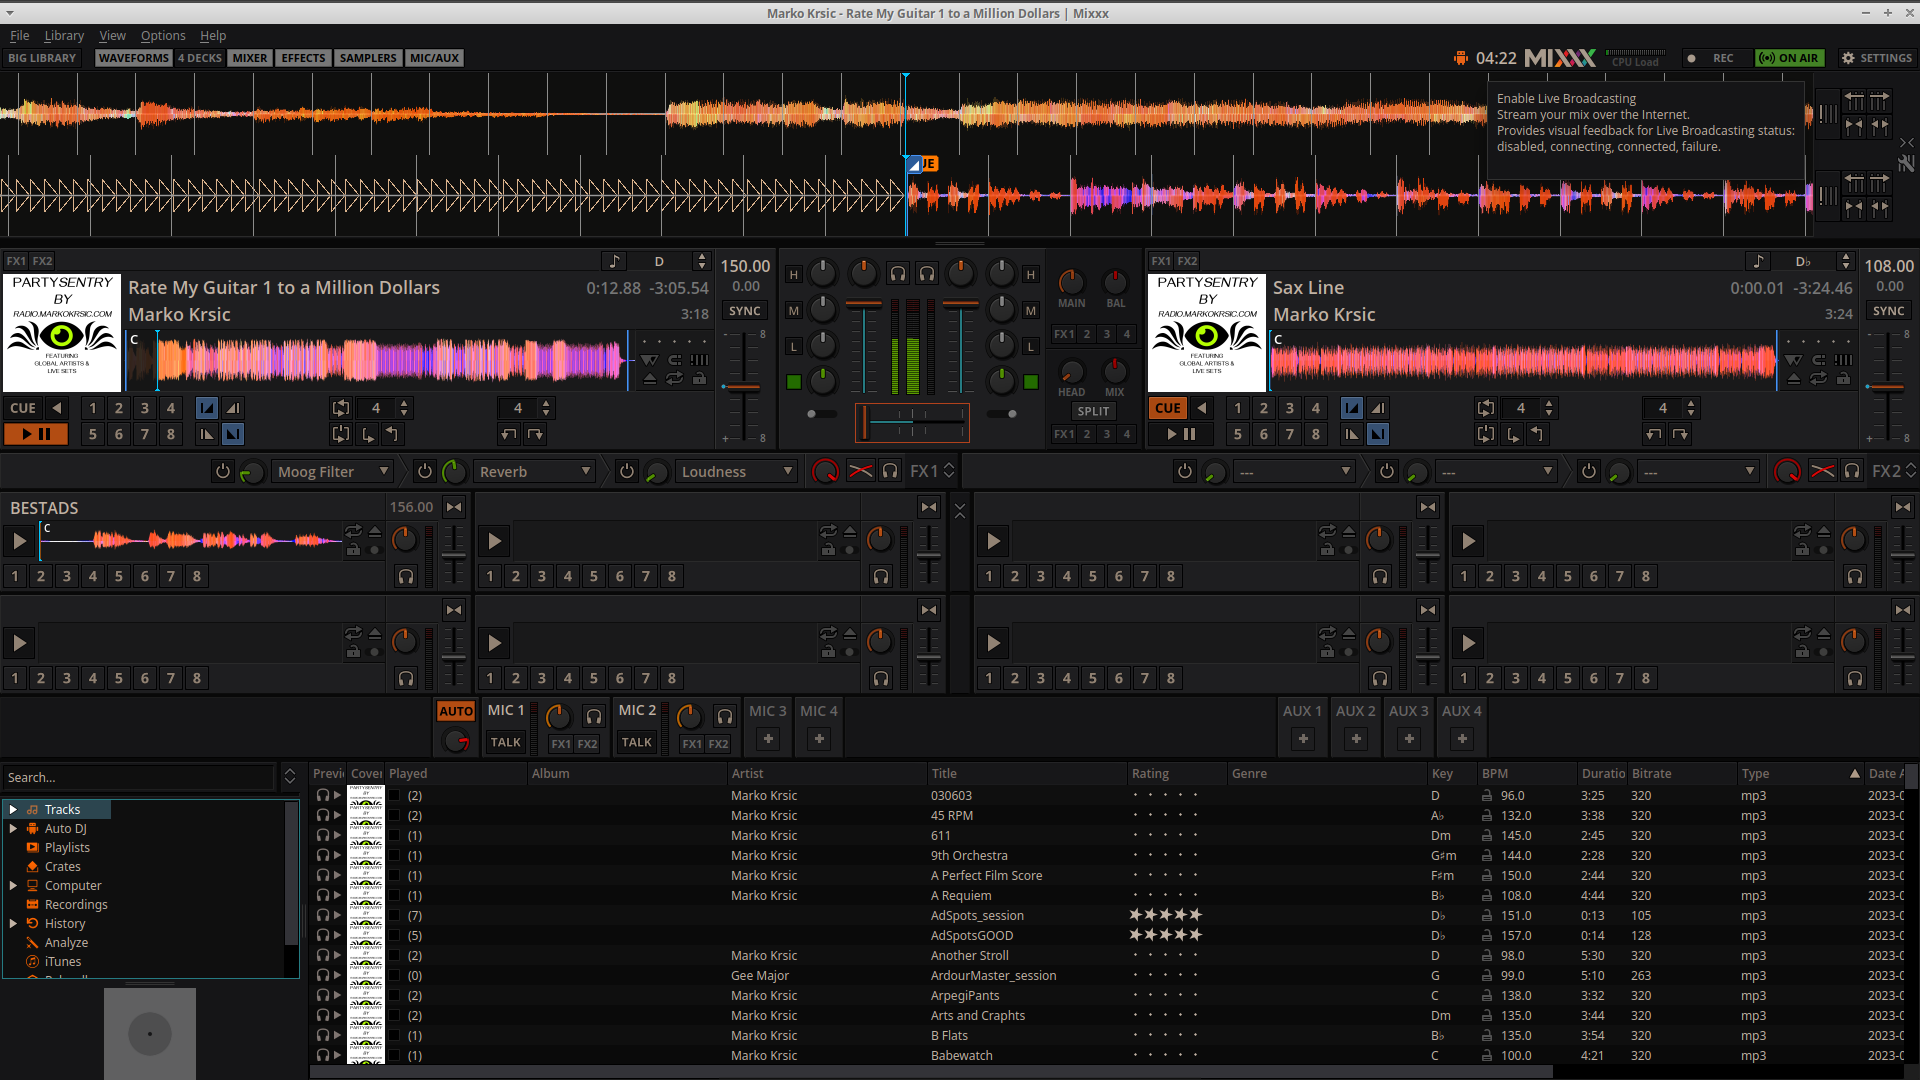The width and height of the screenshot is (1920, 1080).
Task: Select Analyze in library sidebar
Action: [66, 942]
